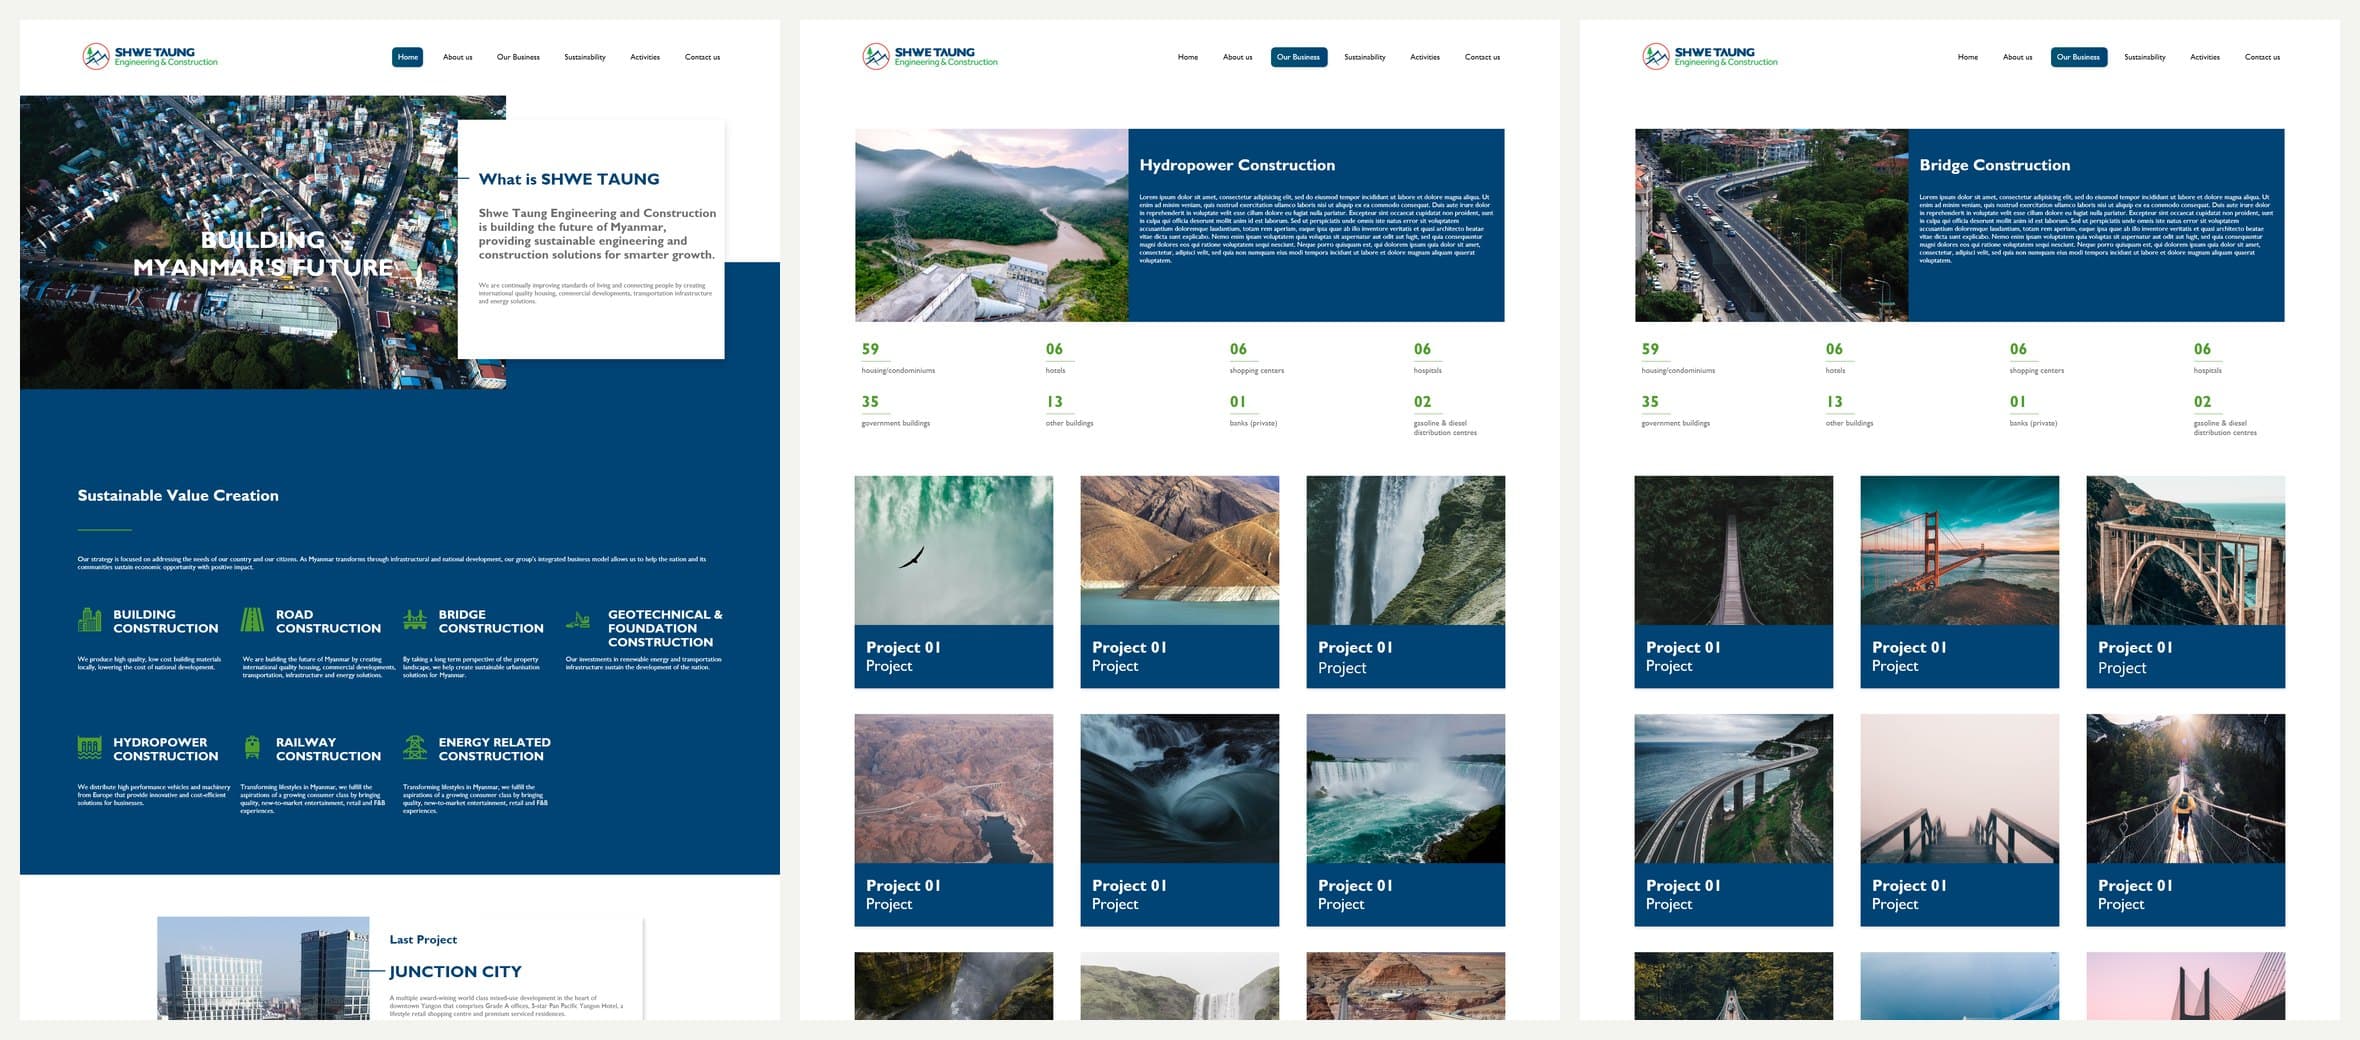Click the Bridge Construction green service icon
Screen dimensions: 2360x1040
tap(415, 620)
